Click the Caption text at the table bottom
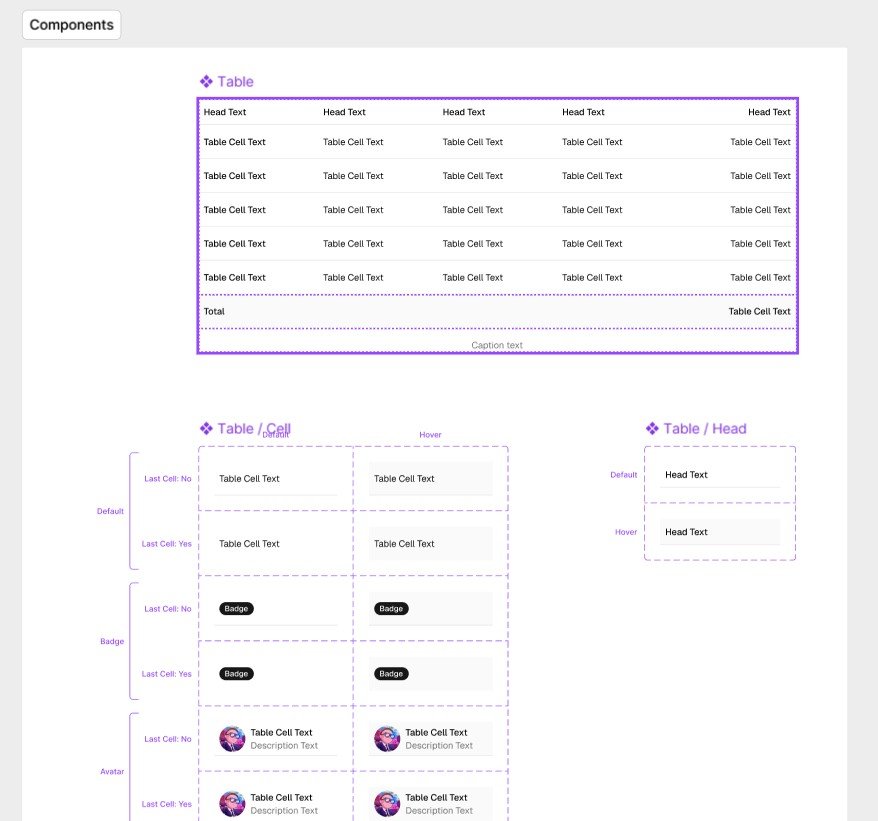 [x=497, y=345]
